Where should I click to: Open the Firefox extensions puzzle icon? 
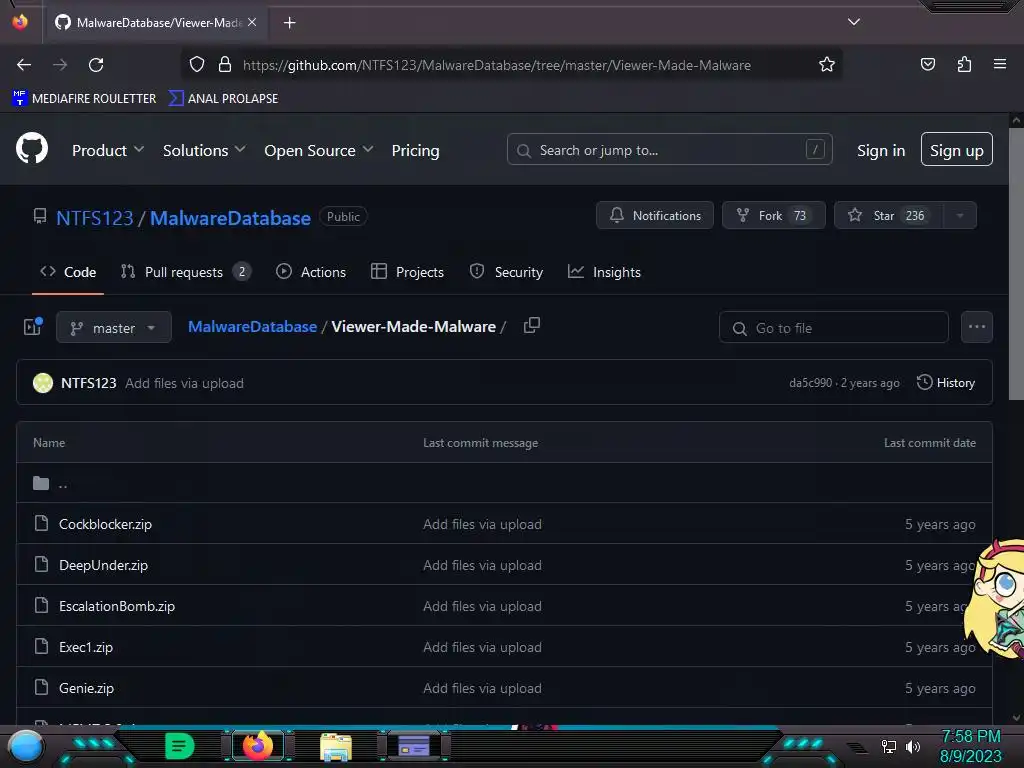click(x=964, y=64)
